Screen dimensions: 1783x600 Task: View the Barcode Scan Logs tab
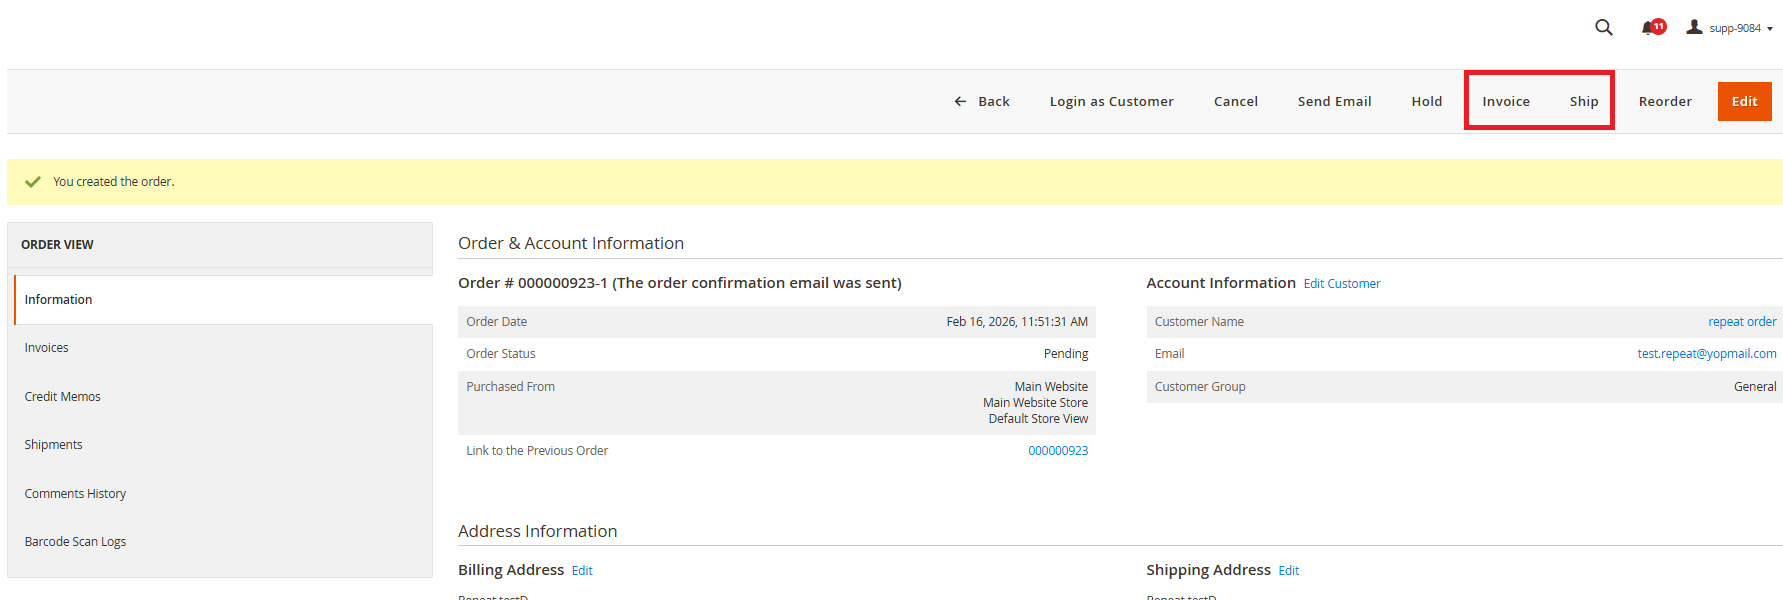point(75,542)
